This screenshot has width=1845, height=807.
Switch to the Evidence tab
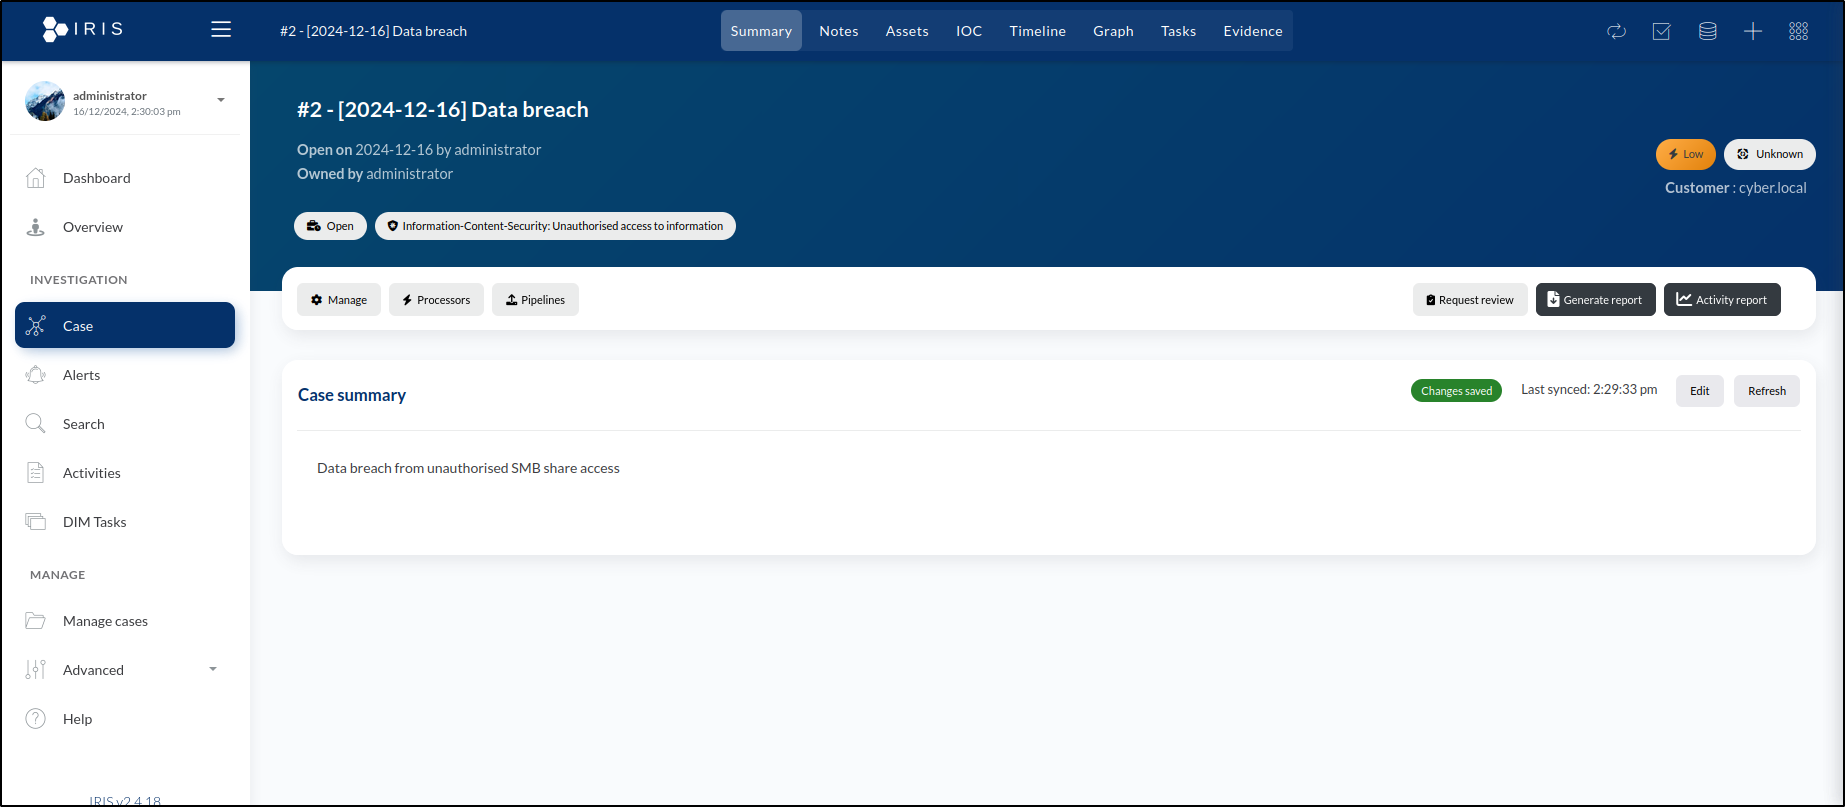tap(1252, 31)
